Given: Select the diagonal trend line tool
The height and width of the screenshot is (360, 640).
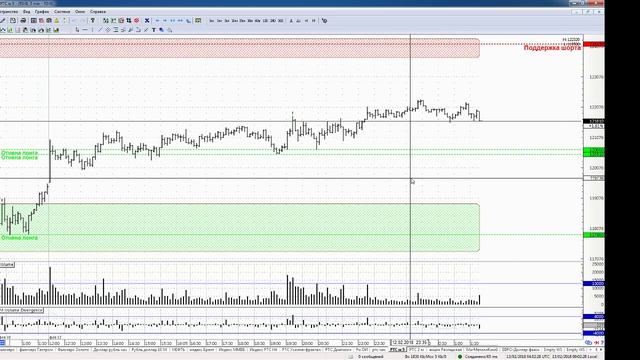Looking at the screenshot, I should coord(100,30).
